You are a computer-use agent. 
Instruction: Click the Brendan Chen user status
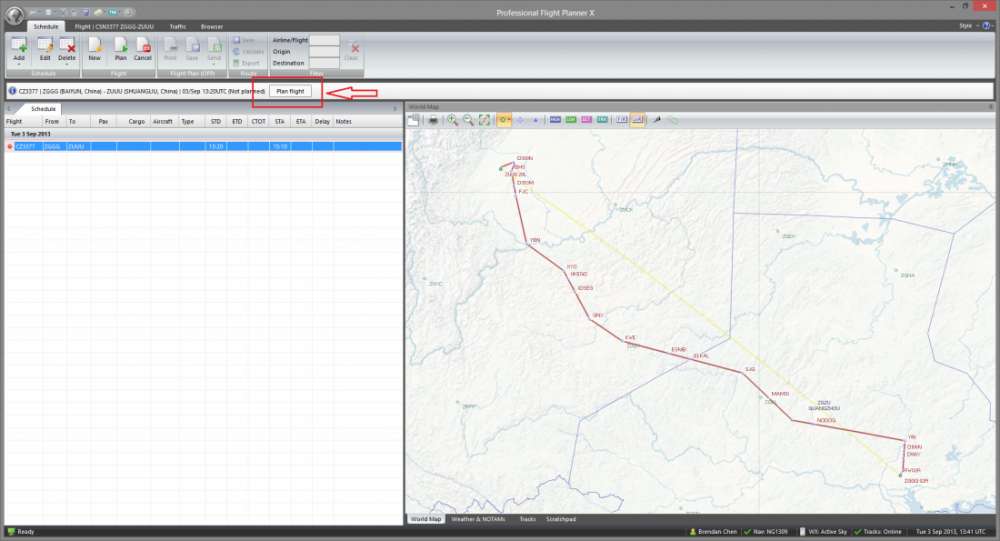(x=712, y=531)
